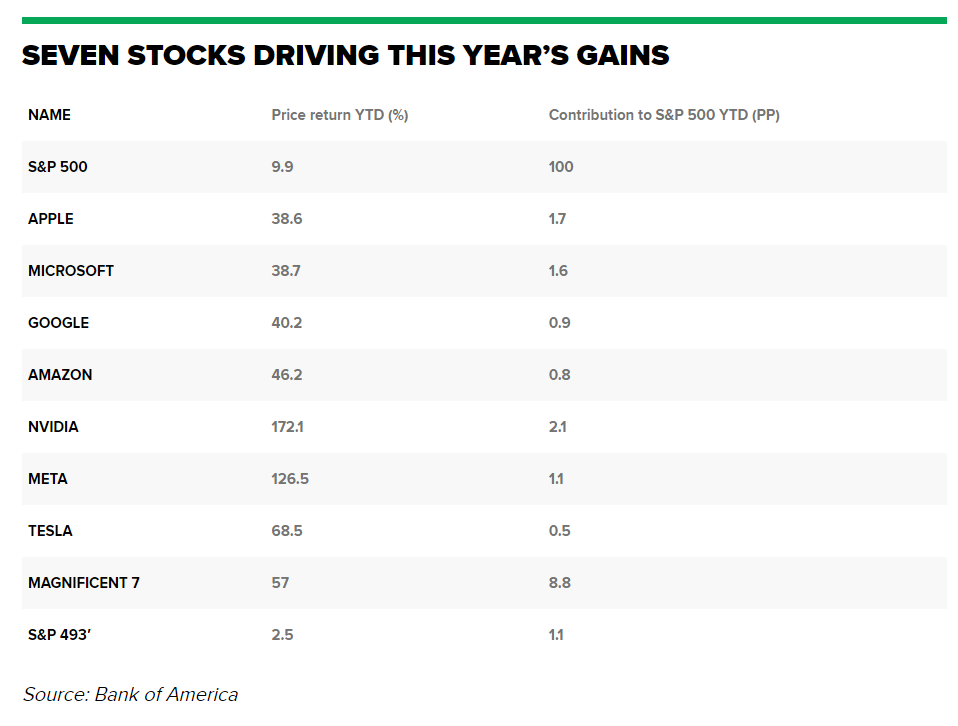Select the MAGNIFICENT 7 row label
The width and height of the screenshot is (958, 726).
click(x=84, y=582)
